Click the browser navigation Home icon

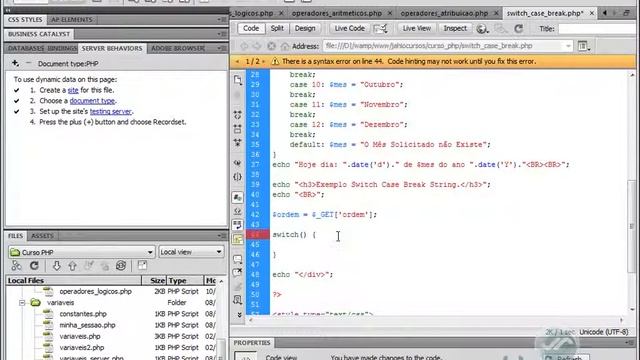pos(285,46)
